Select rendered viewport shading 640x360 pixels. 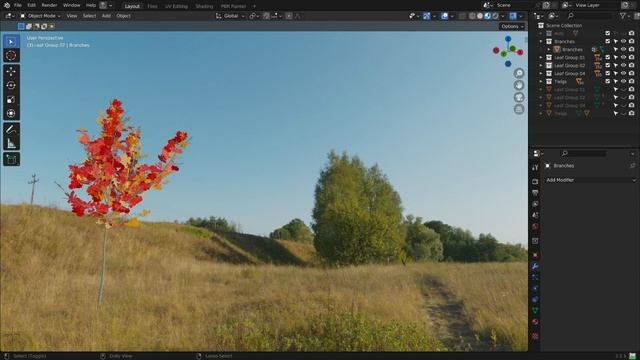coord(496,16)
